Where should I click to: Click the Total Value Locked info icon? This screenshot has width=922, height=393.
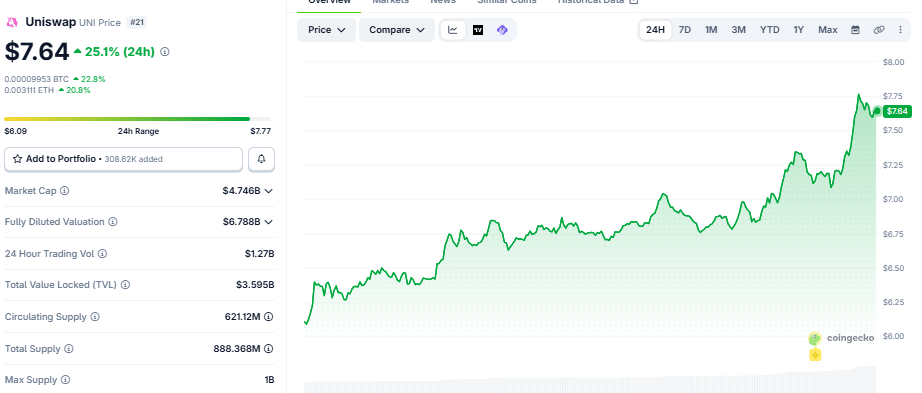click(125, 285)
